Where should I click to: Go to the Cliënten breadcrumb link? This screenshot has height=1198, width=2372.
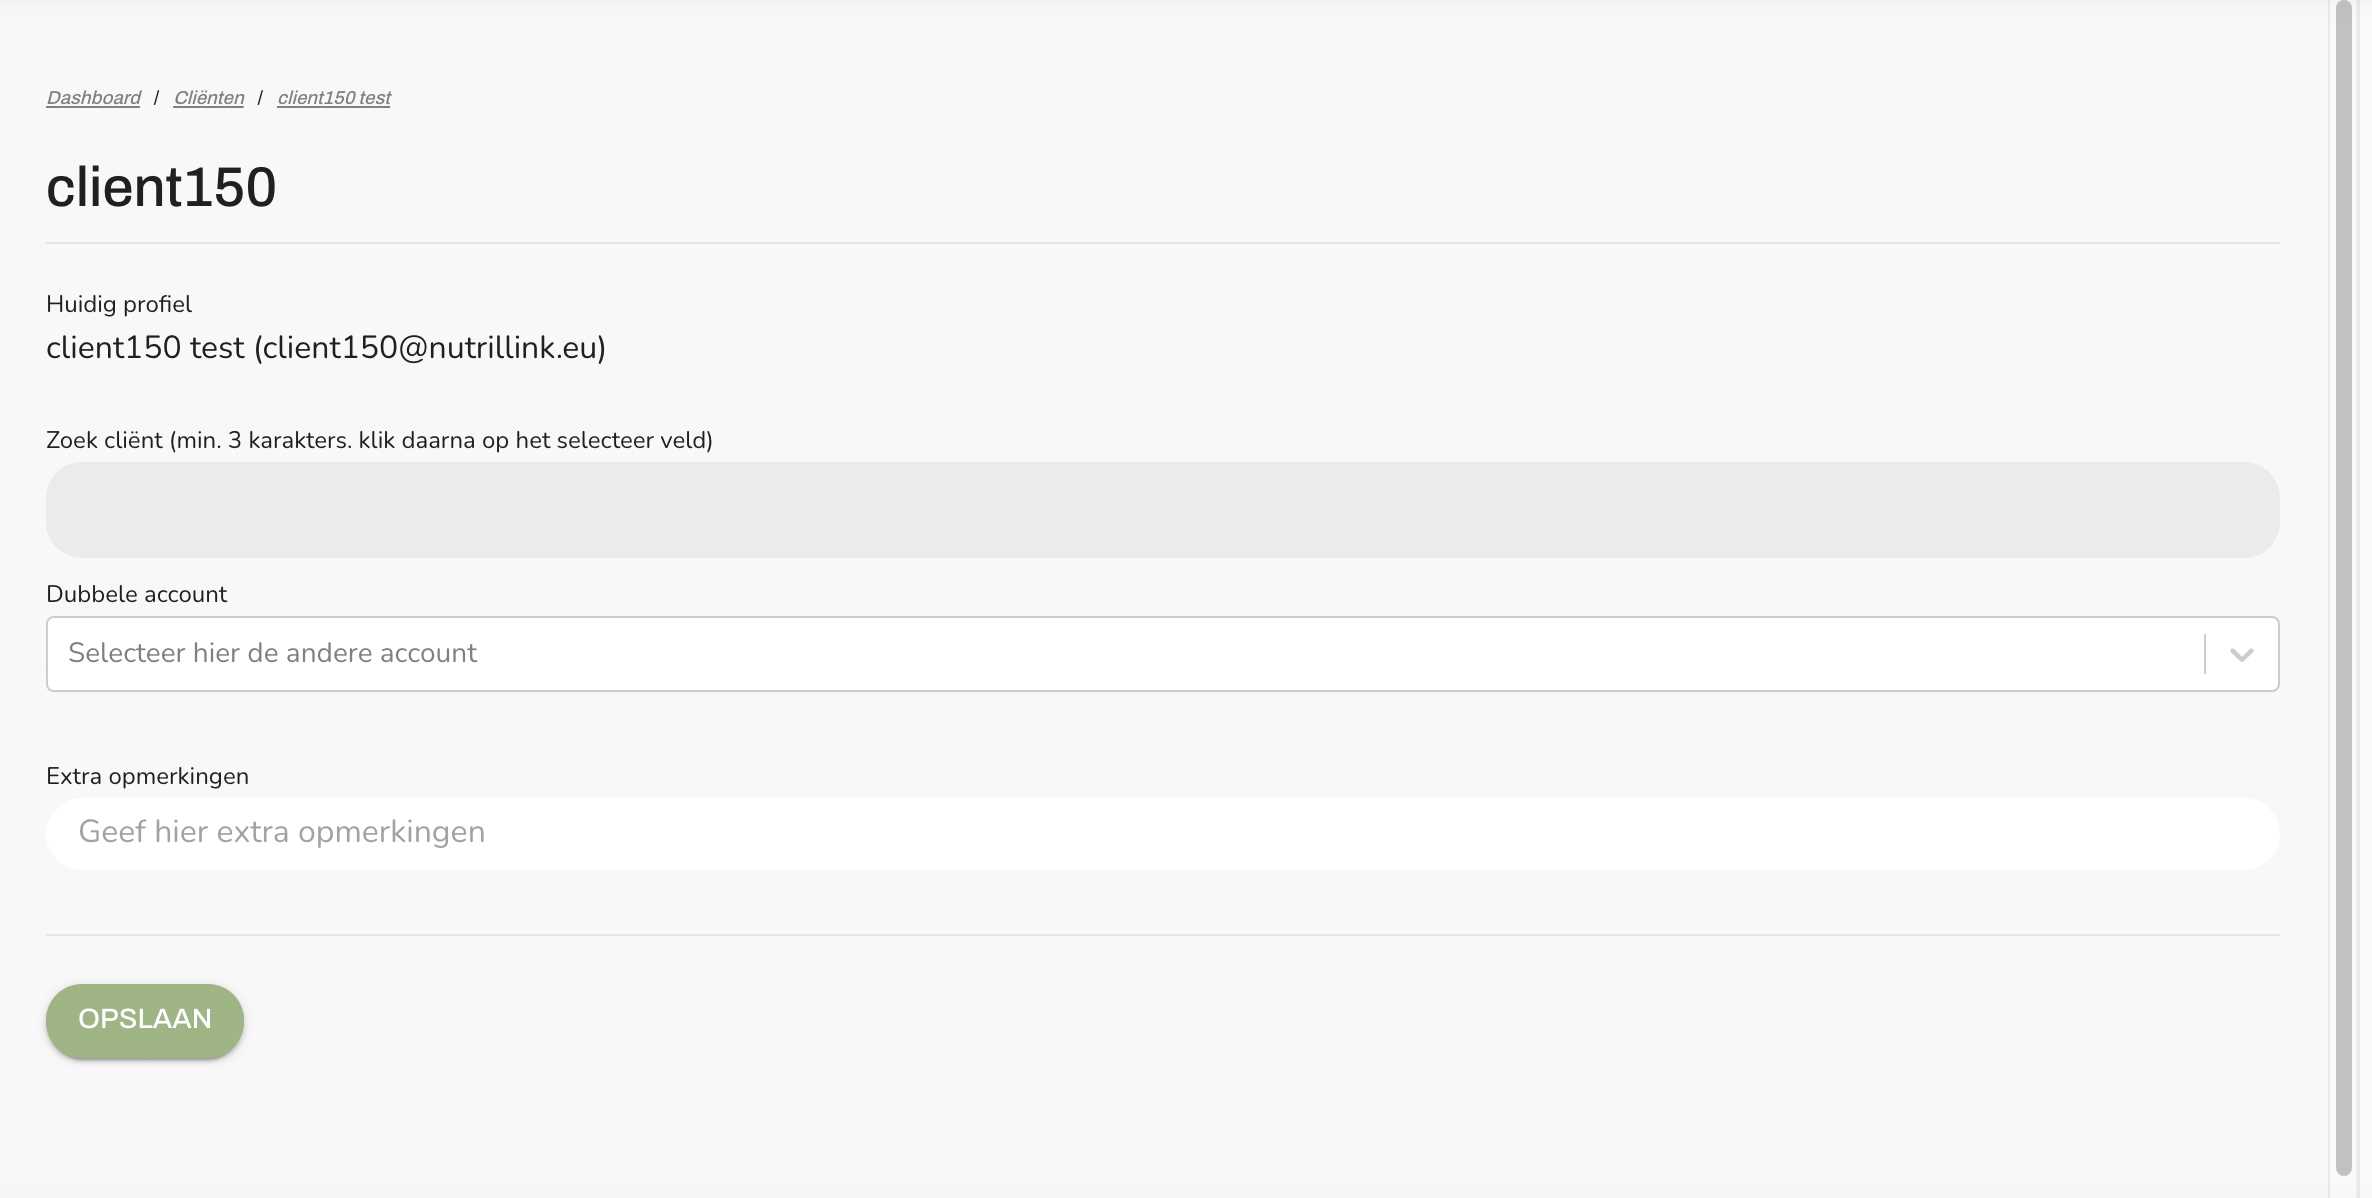(x=208, y=98)
